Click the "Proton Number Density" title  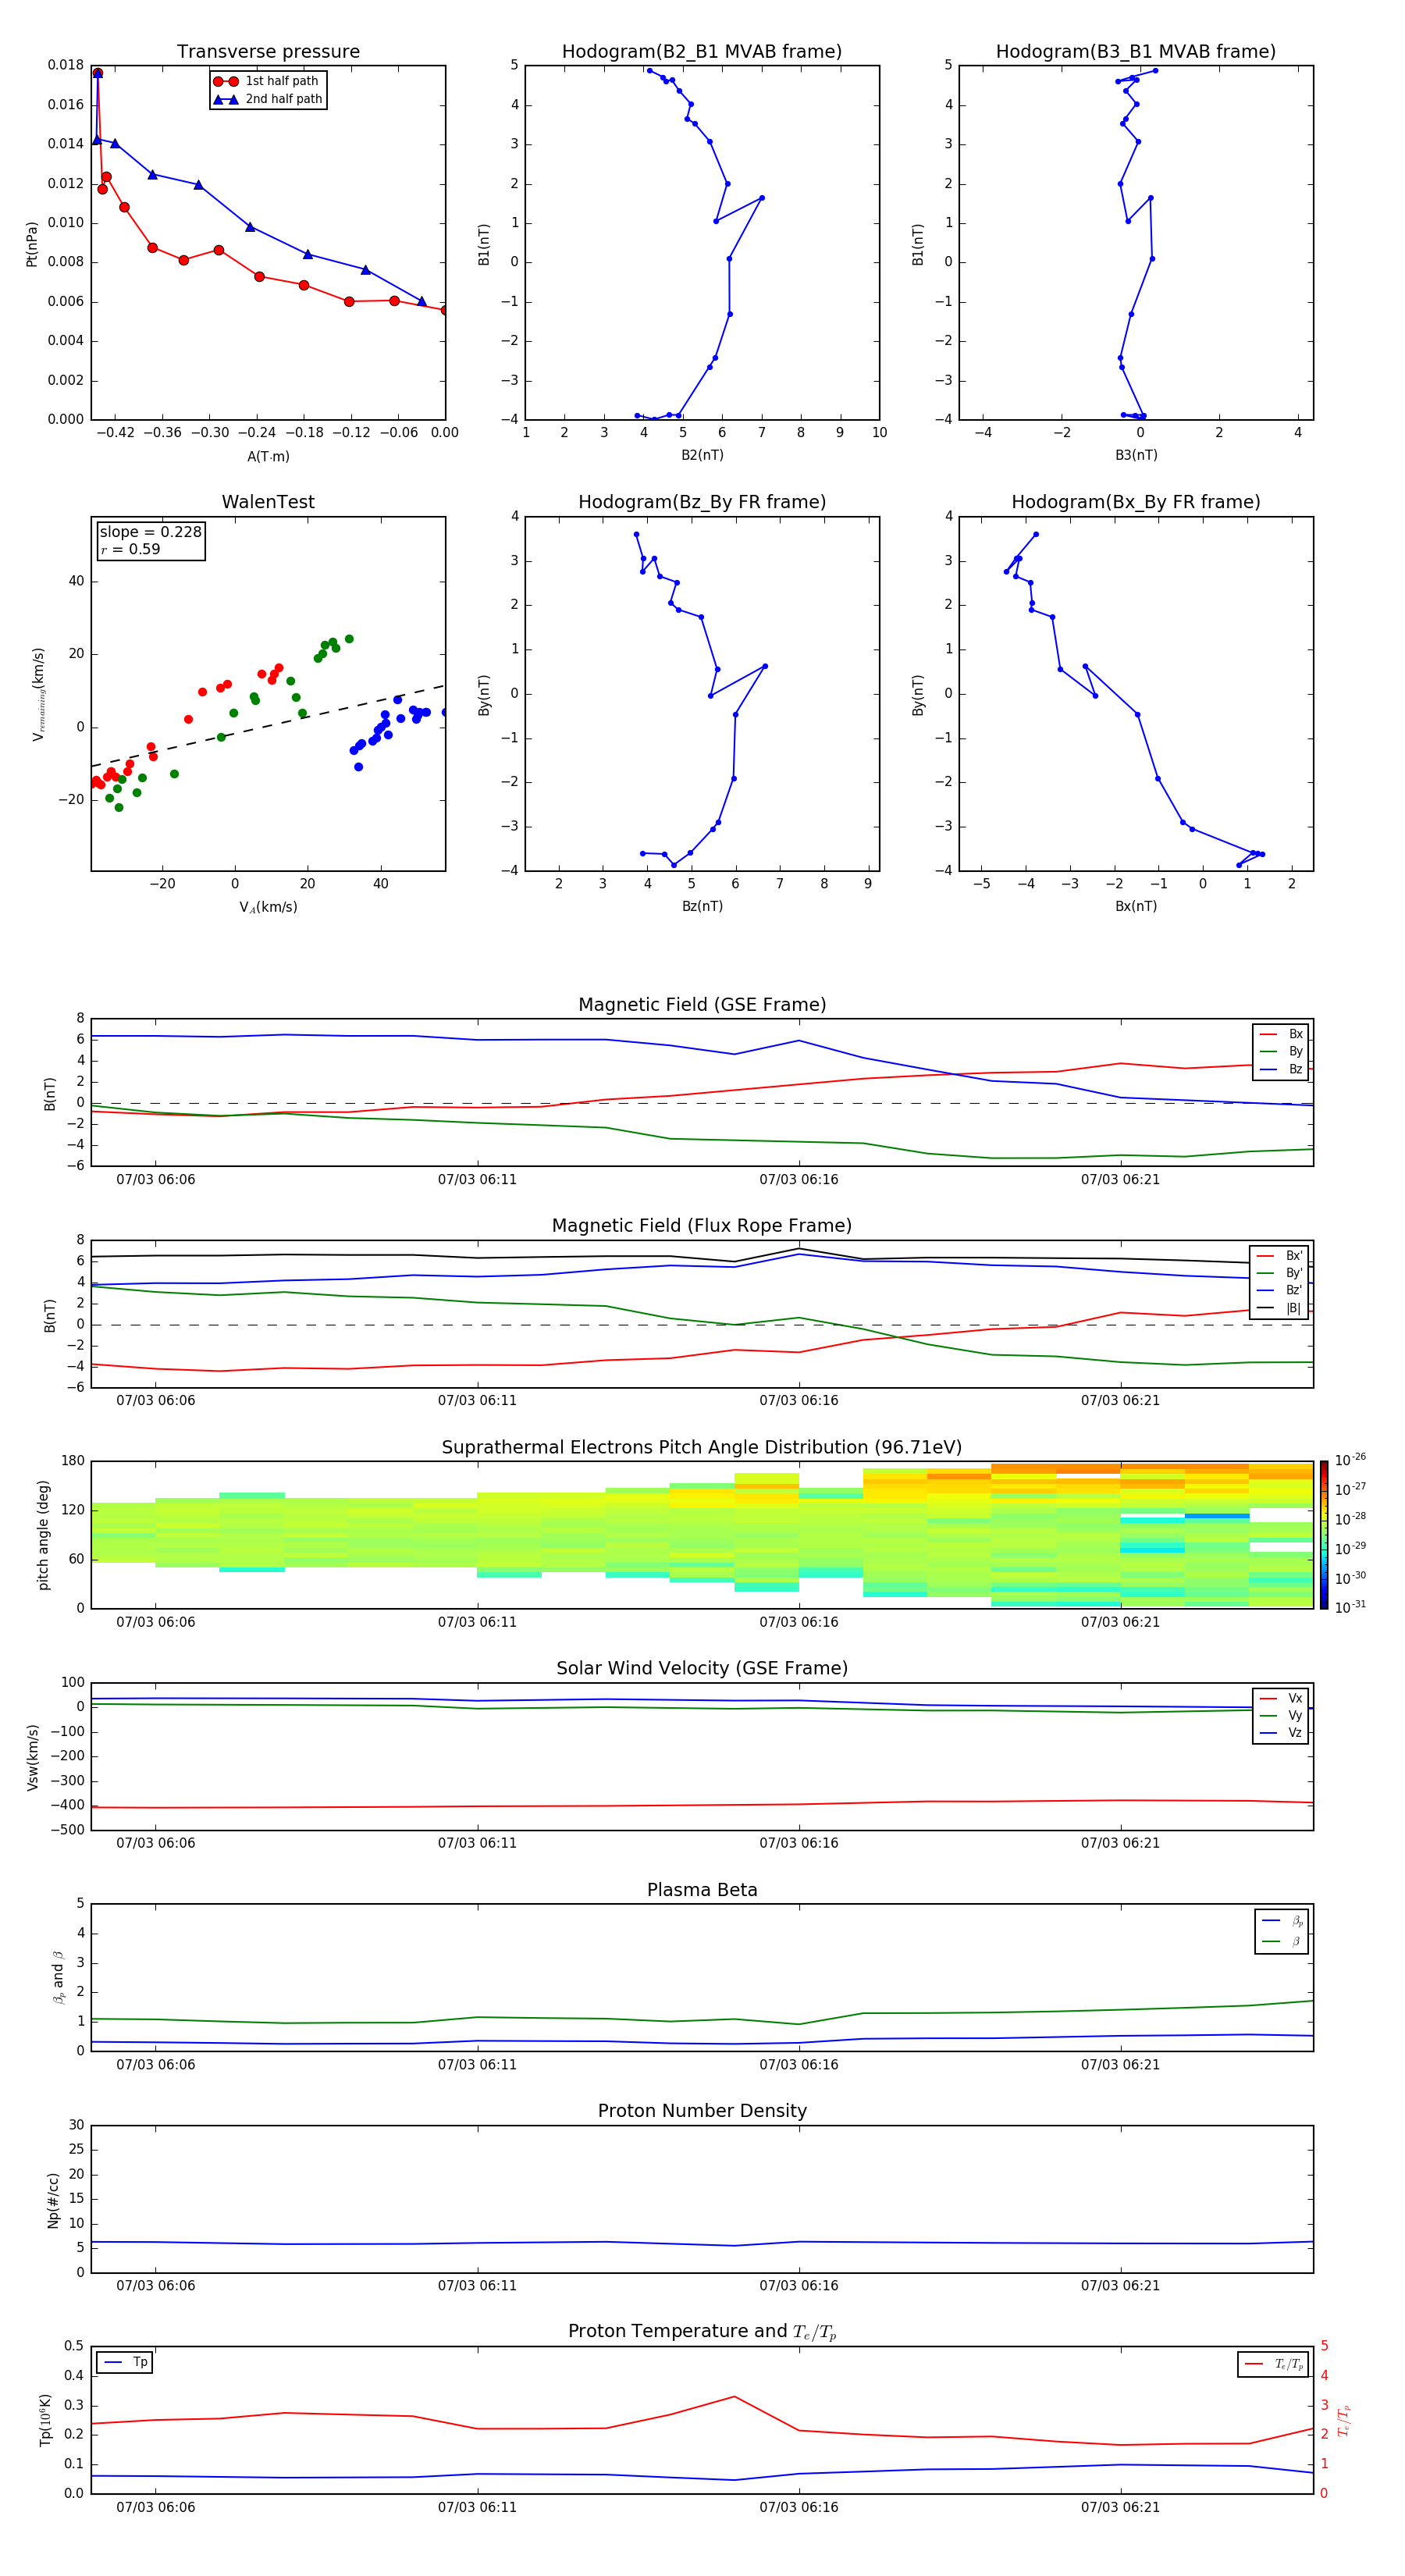coord(702,2111)
